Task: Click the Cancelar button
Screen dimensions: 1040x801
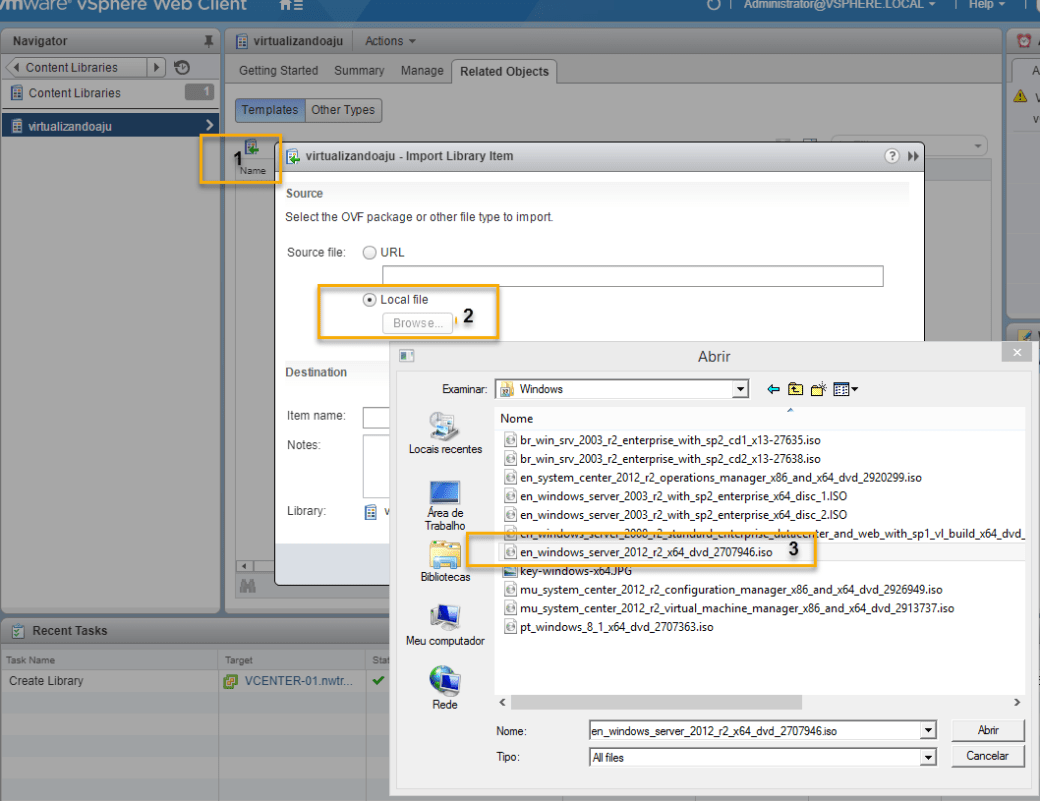Action: (x=987, y=756)
